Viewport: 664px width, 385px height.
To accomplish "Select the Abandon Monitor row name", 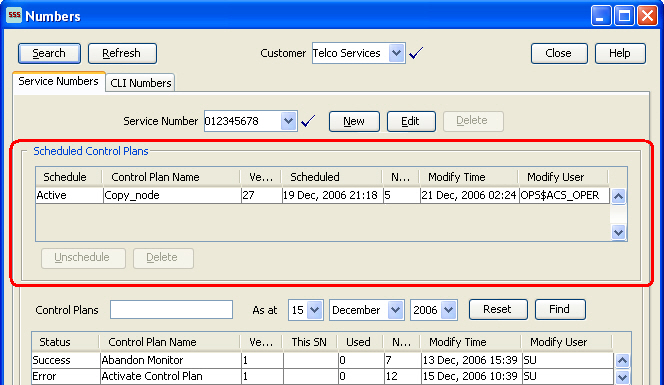I will [171, 360].
